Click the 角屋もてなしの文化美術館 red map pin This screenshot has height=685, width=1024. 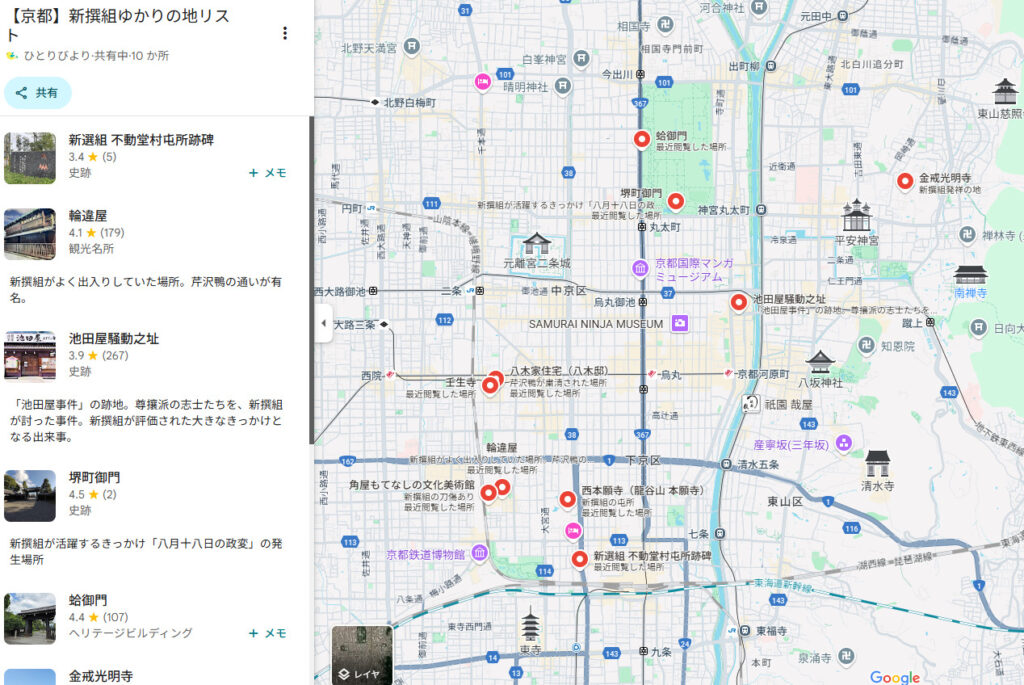tap(488, 493)
